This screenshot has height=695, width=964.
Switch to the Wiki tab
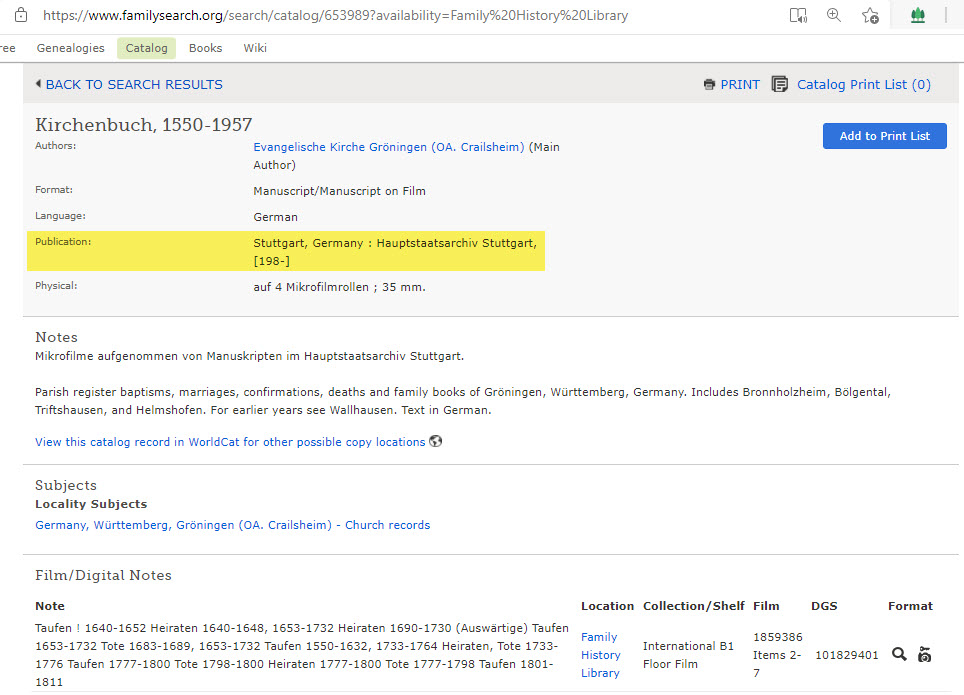click(255, 48)
